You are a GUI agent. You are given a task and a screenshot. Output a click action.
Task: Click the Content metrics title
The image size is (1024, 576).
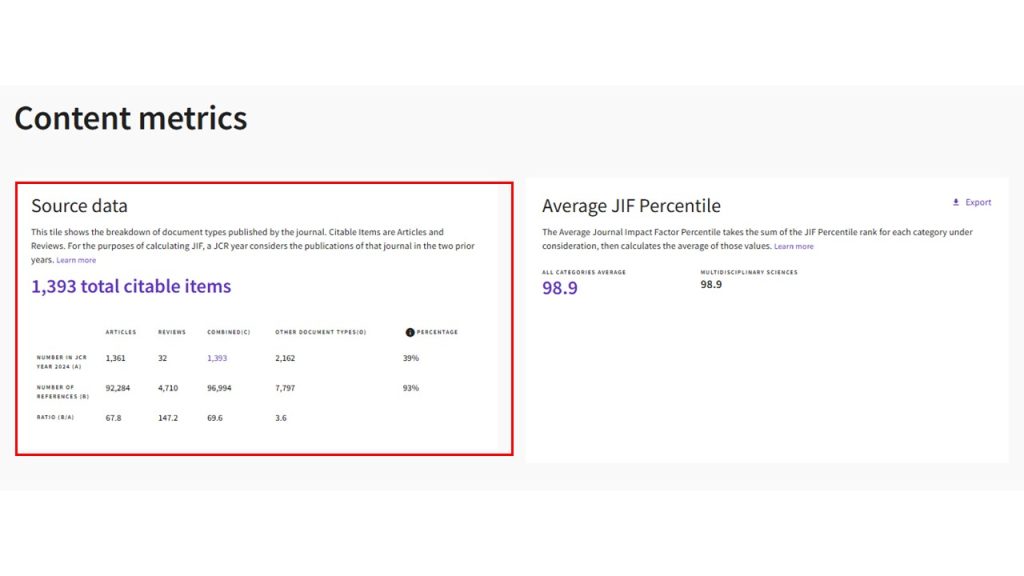point(131,118)
